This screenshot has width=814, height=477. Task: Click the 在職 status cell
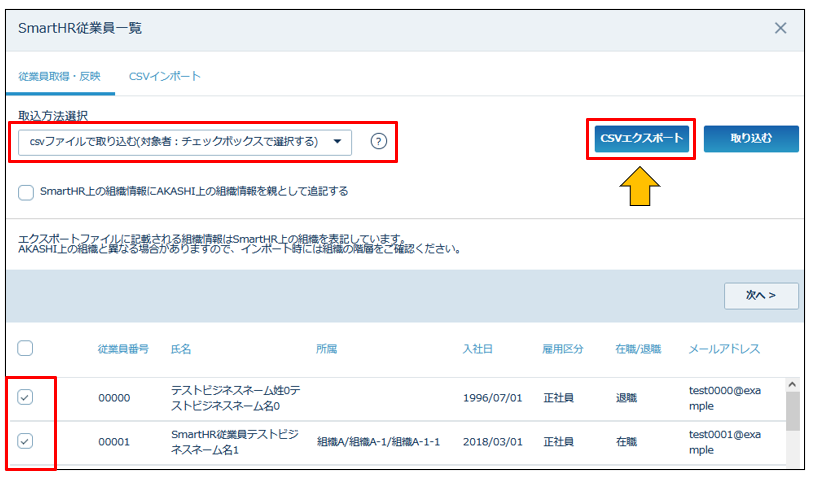(626, 442)
